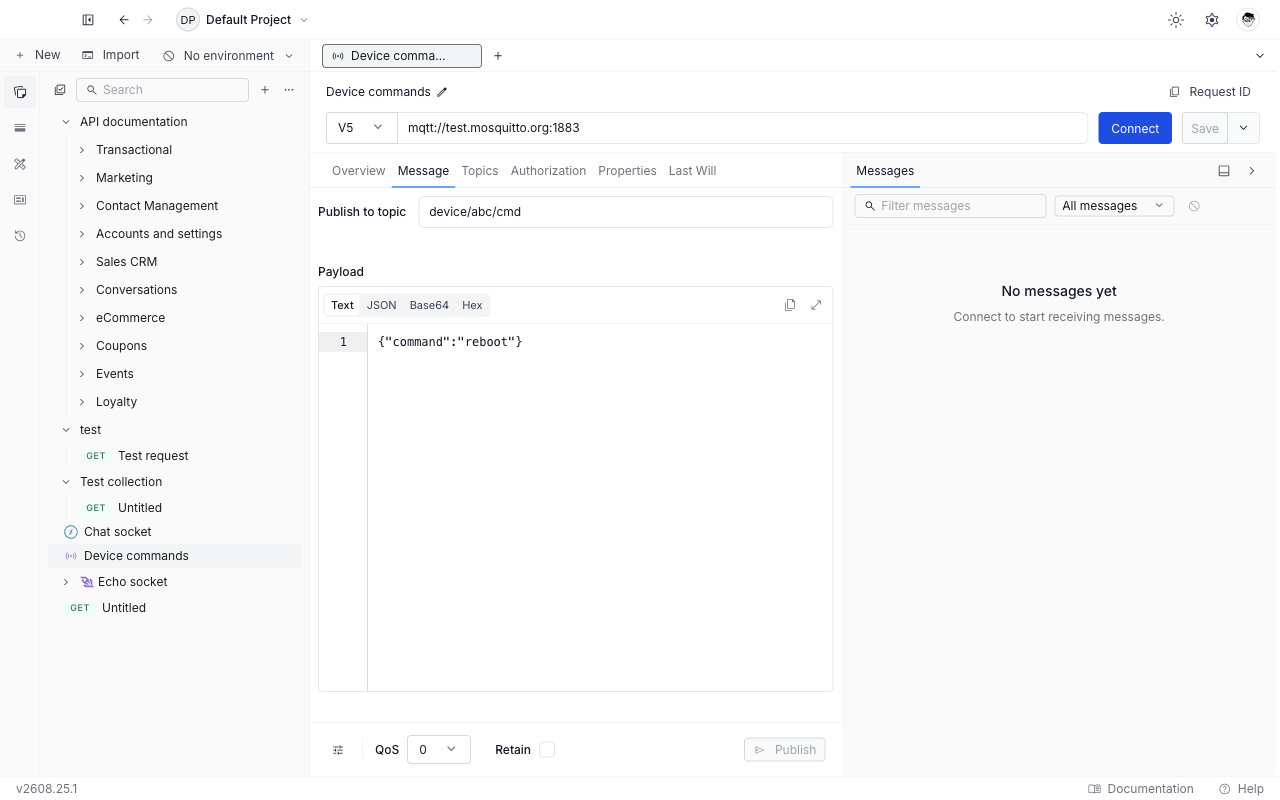Image resolution: width=1280 pixels, height=800 pixels.
Task: Open the history sidebar icon
Action: [x=20, y=236]
